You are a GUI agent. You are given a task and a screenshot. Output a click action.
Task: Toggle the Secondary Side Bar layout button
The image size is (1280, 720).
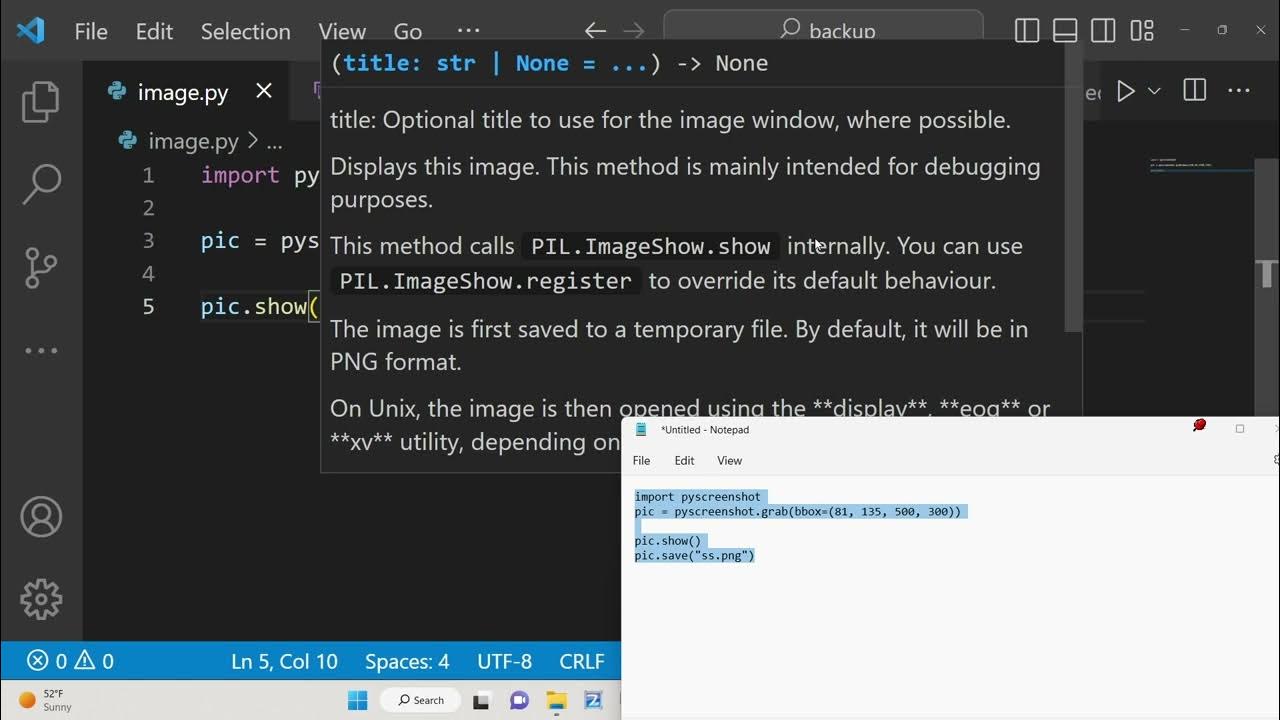point(1103,31)
